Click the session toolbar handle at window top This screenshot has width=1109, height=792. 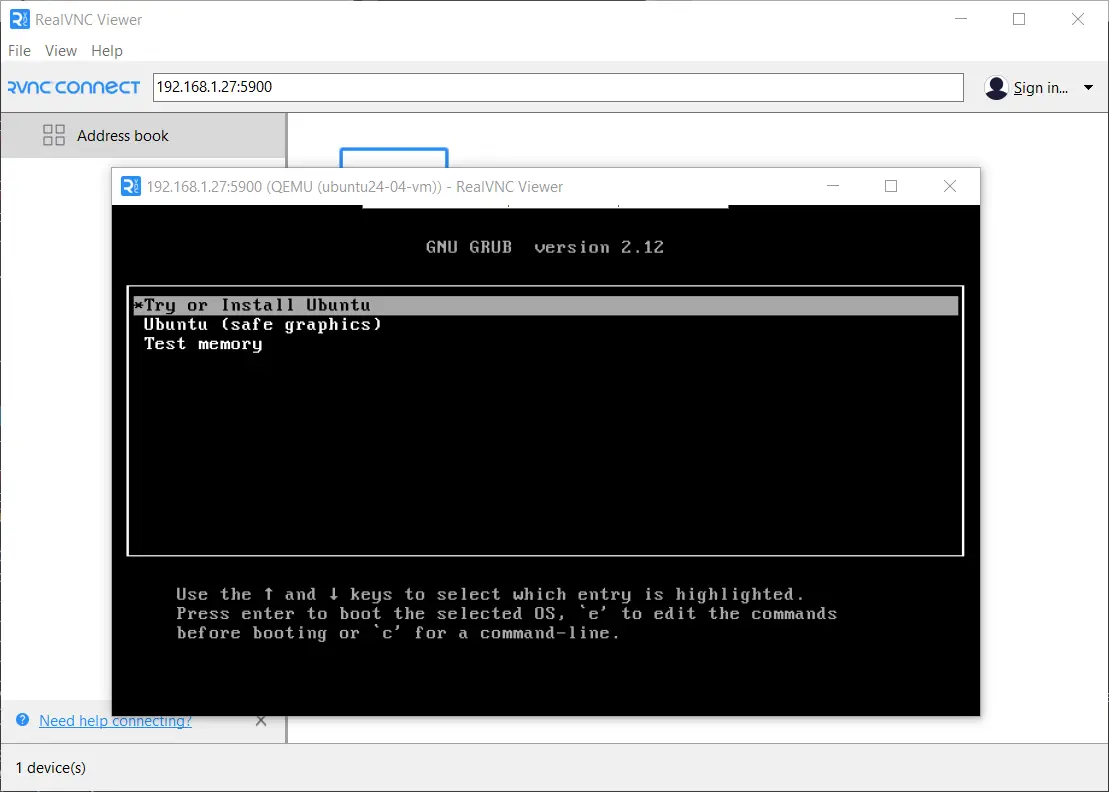pos(545,206)
